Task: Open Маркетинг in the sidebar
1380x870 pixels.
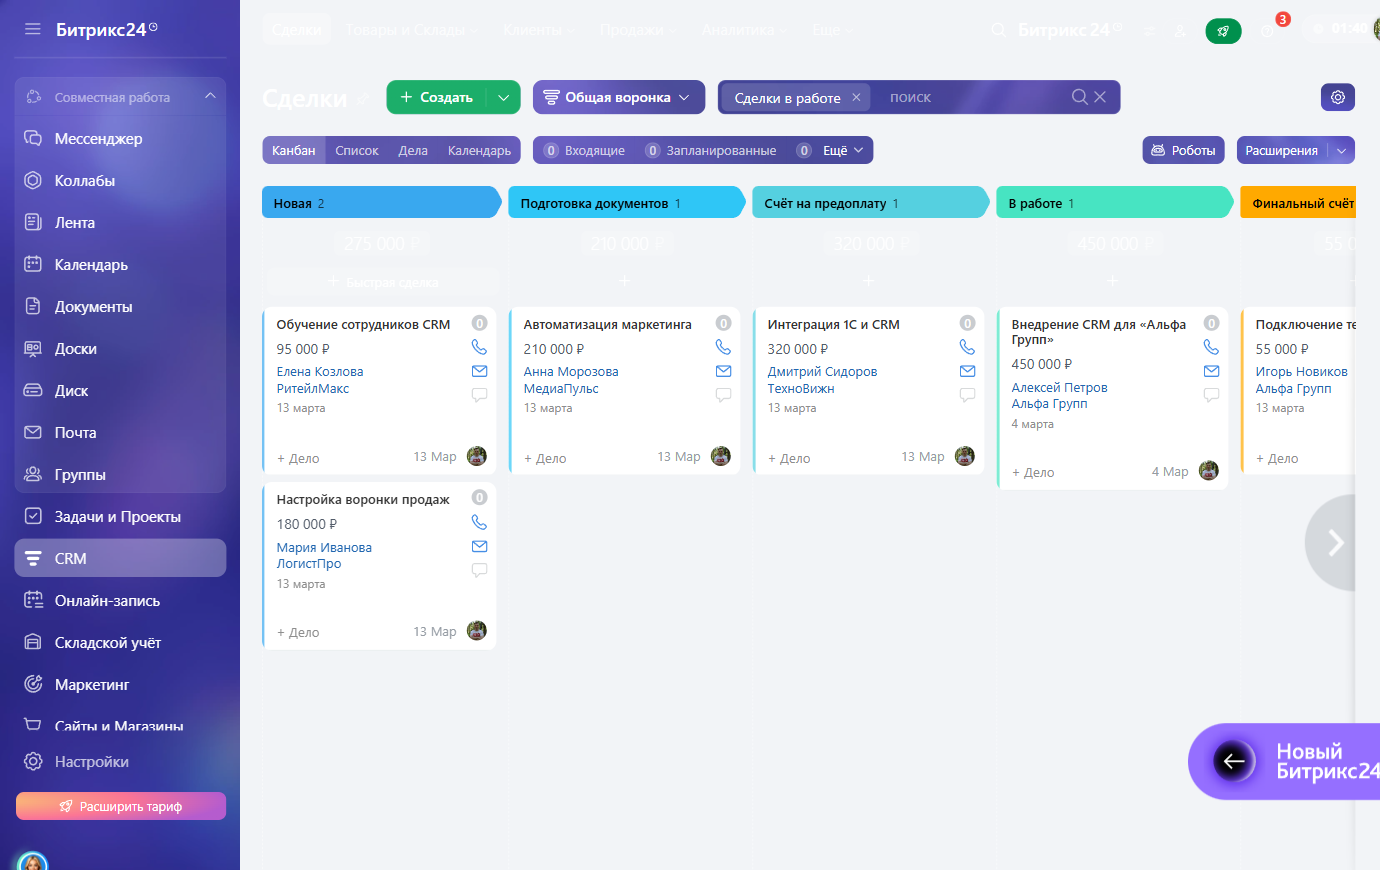Action: pyautogui.click(x=120, y=685)
